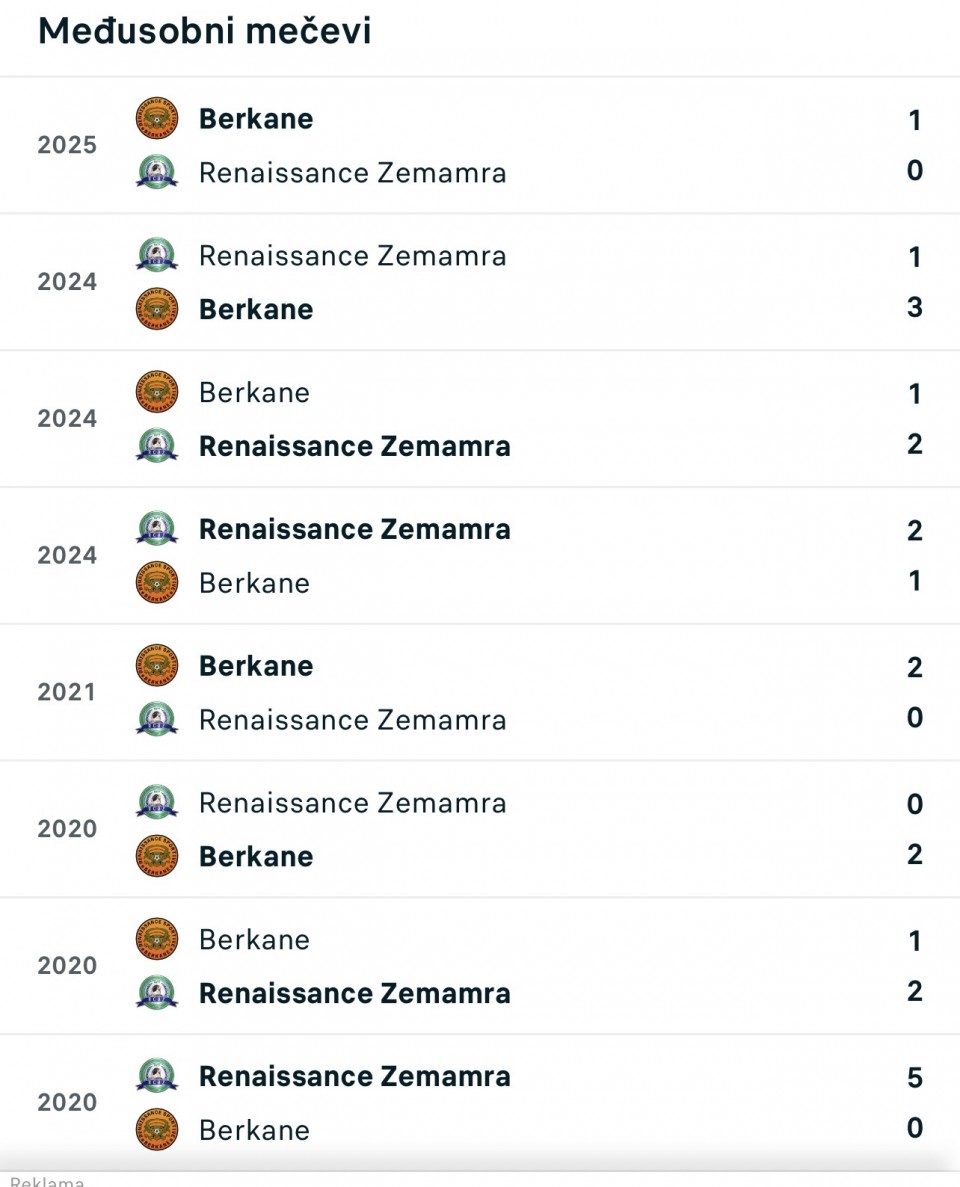Click Berkane logo in 2020 2-0 away win
Screen dimensions: 960x1187
click(x=156, y=857)
